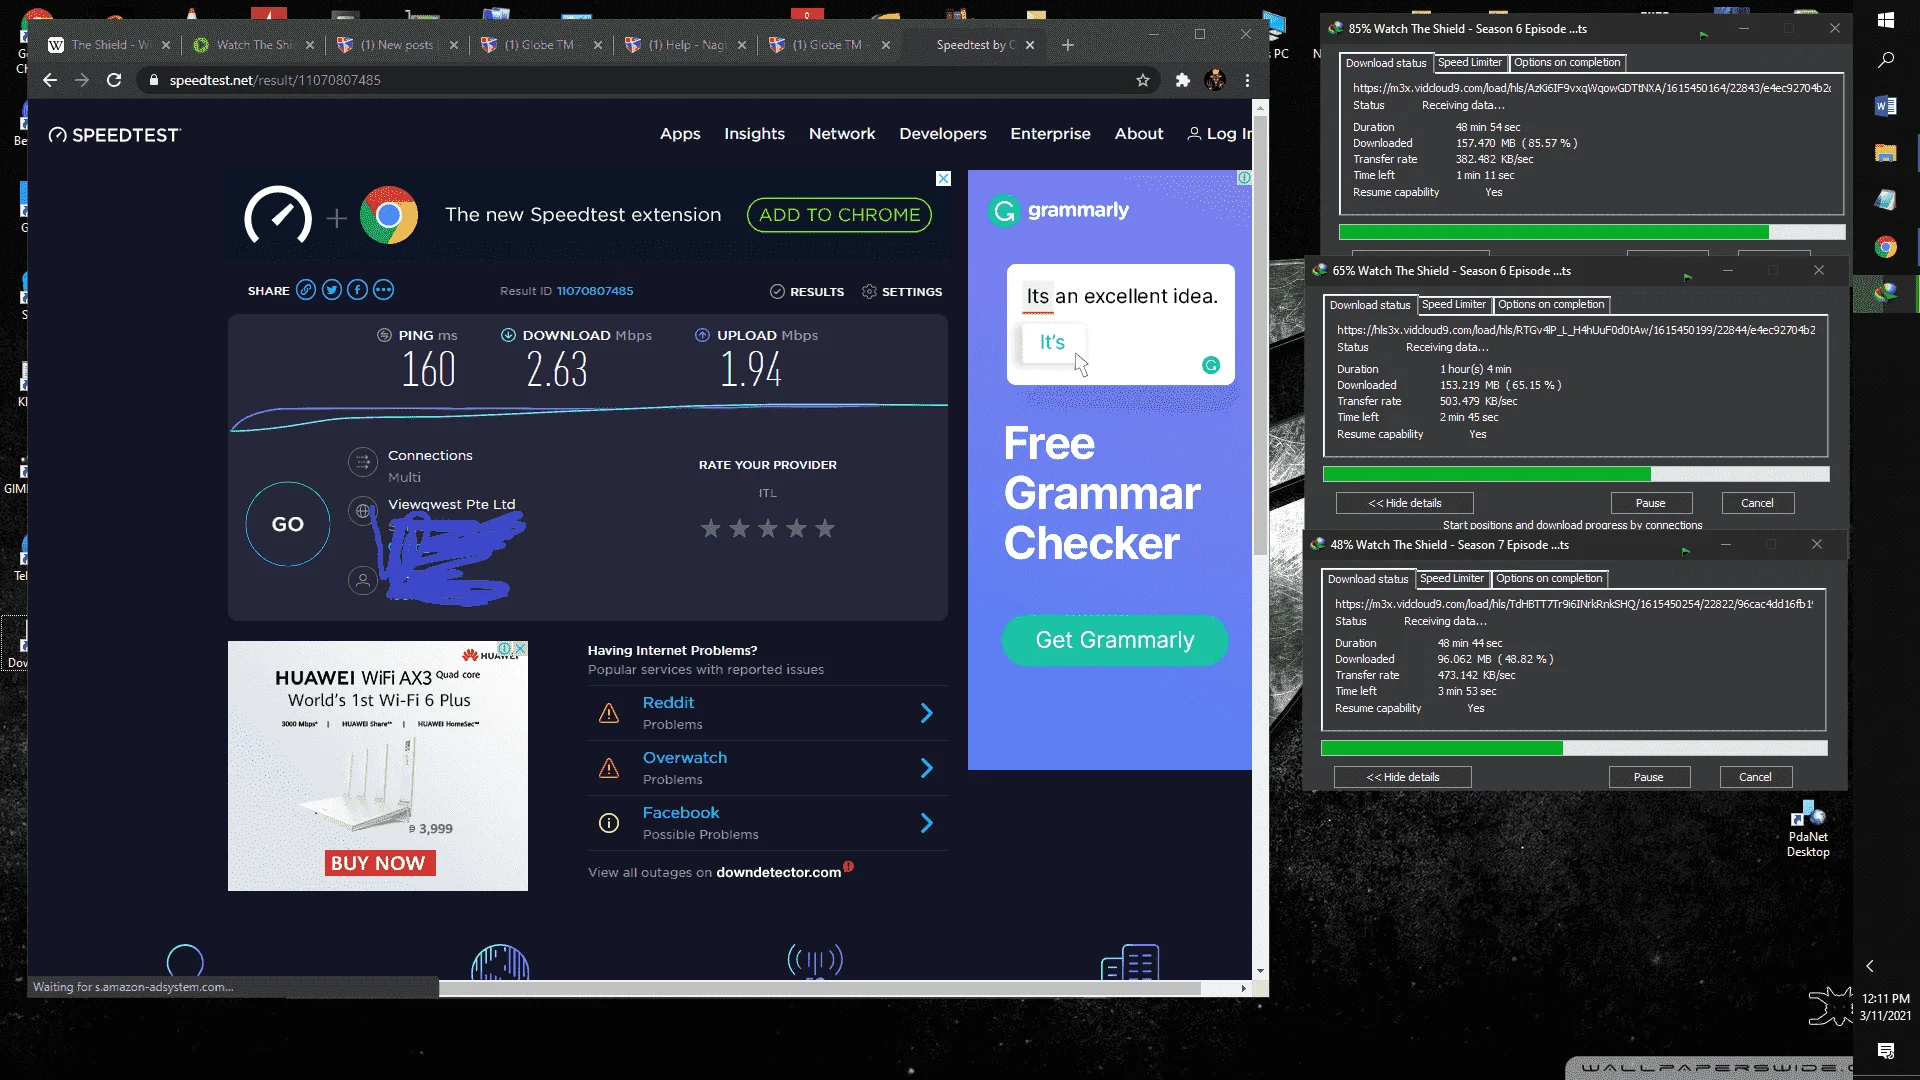This screenshot has width=1920, height=1080.
Task: Open Windows Start button
Action: coord(1886,20)
